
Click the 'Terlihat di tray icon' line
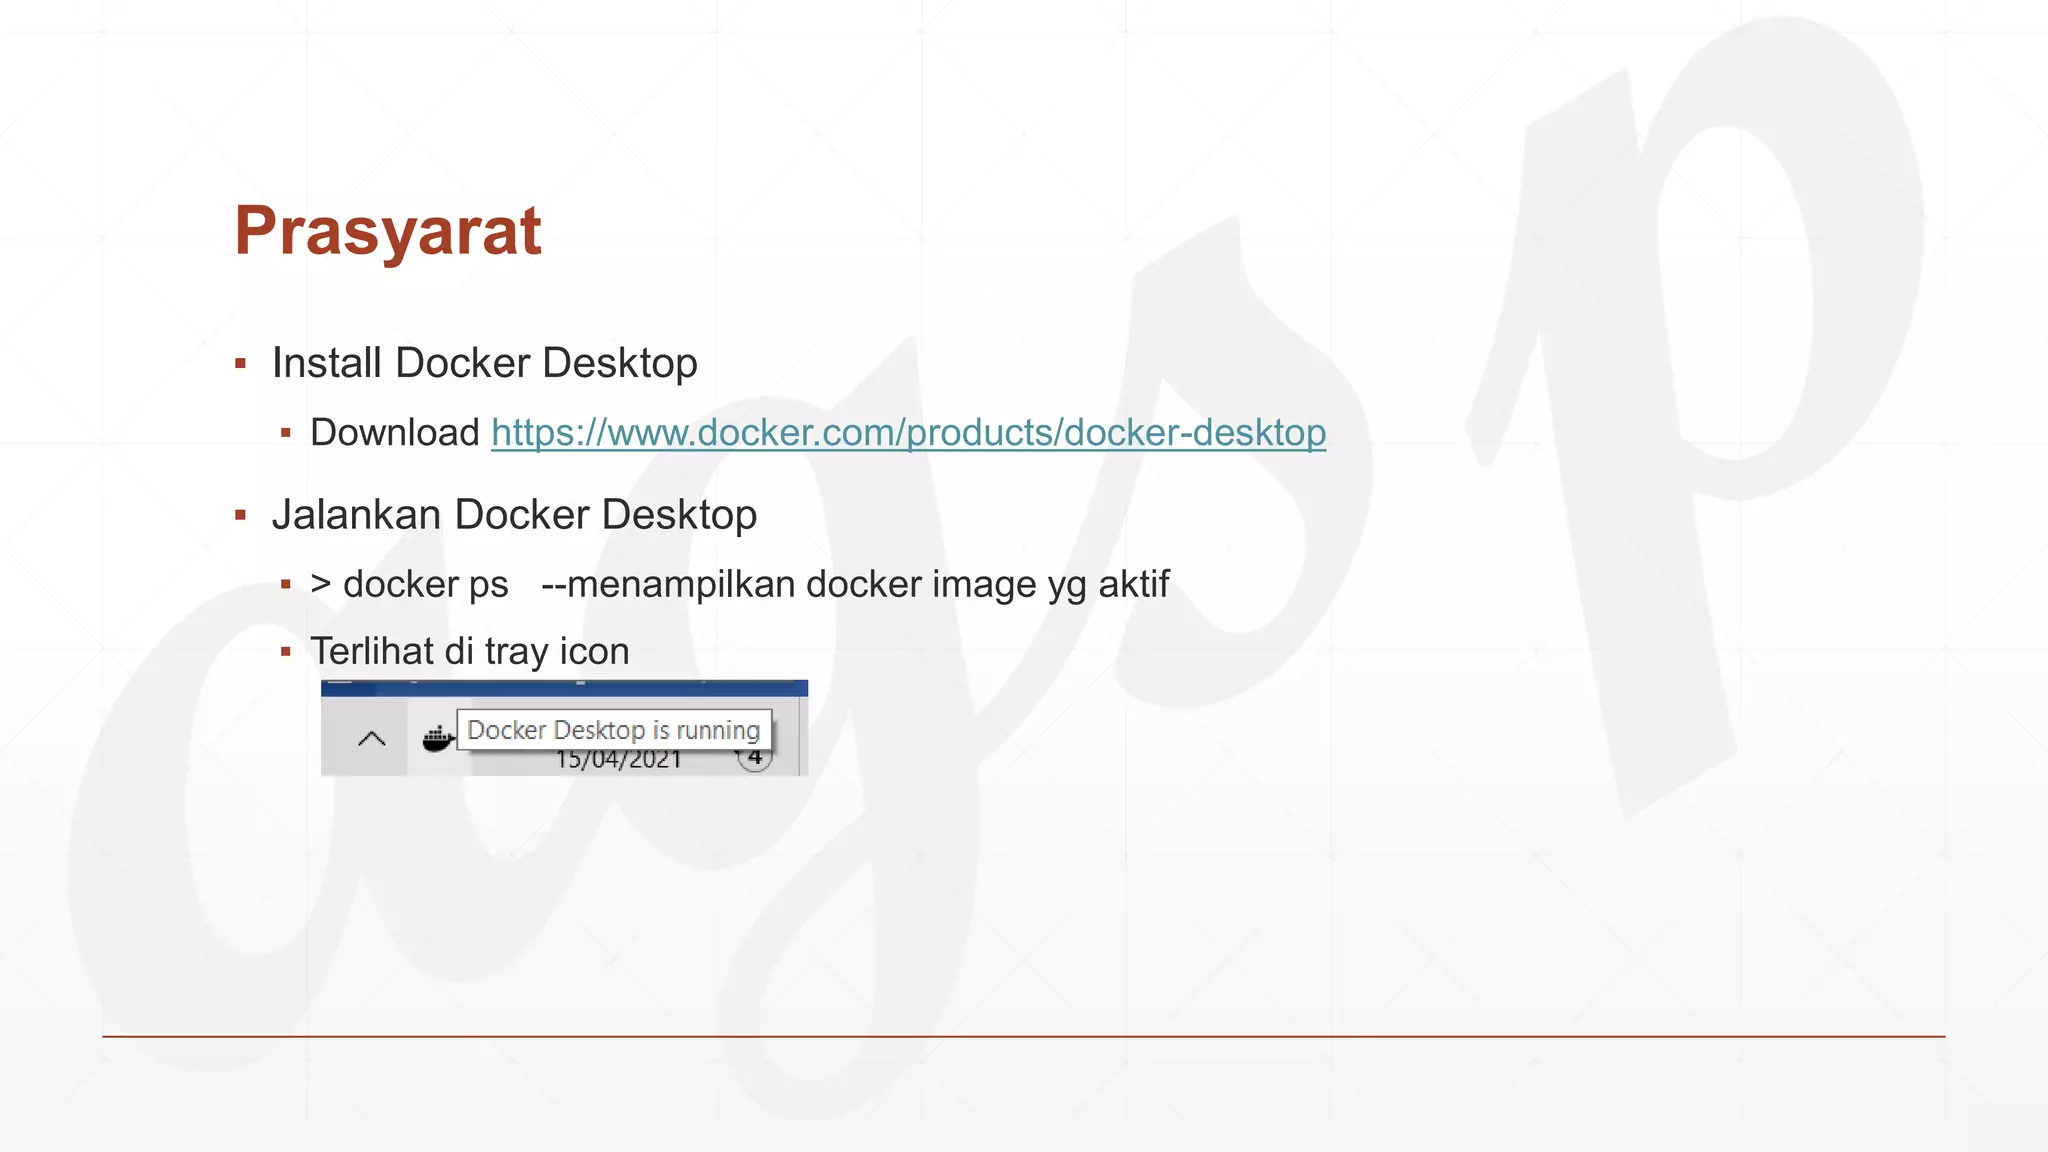click(470, 651)
